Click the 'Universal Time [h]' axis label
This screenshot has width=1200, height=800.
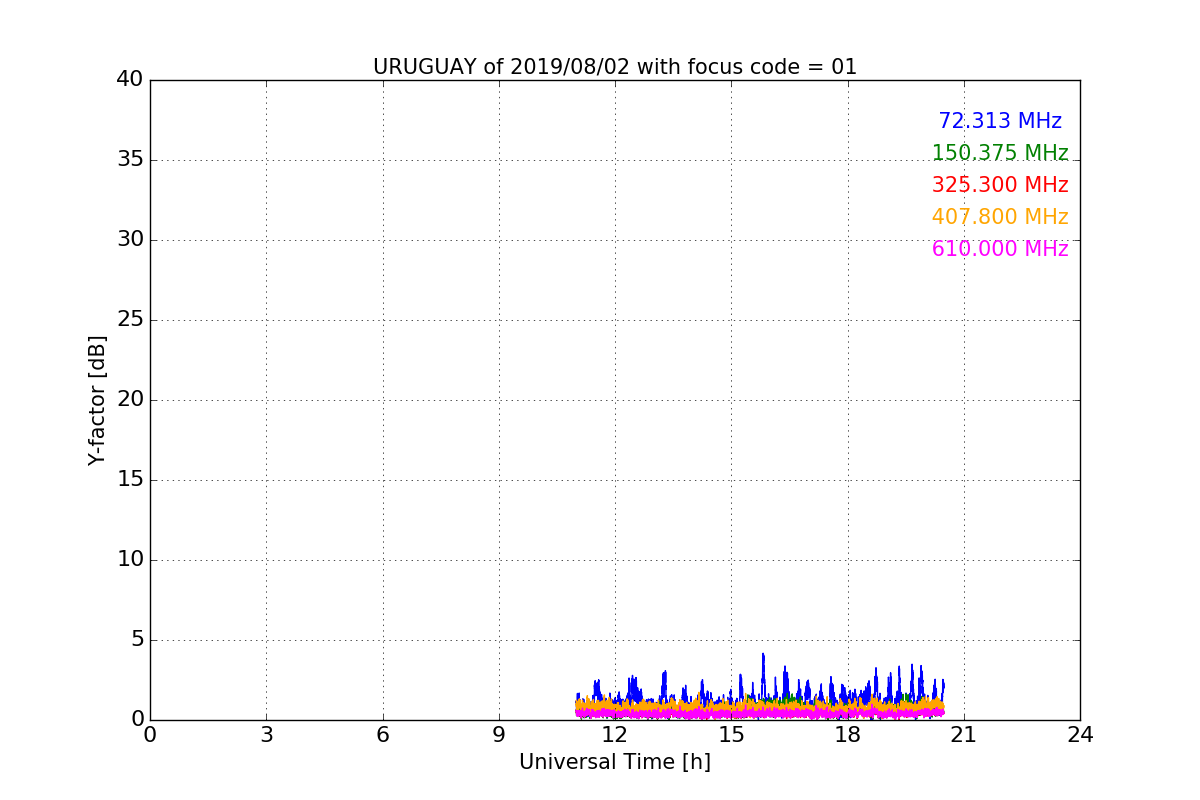[x=615, y=762]
